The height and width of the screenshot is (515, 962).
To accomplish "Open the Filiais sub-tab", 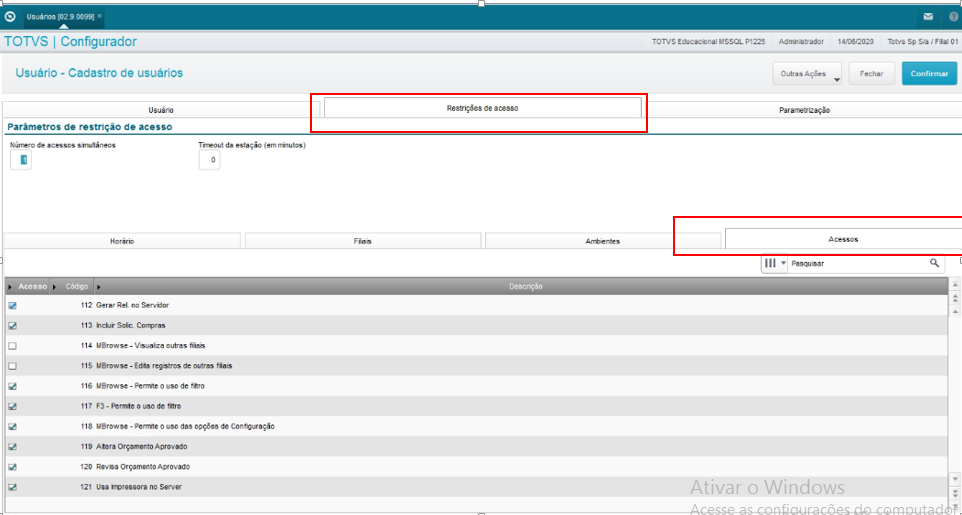I will [363, 241].
